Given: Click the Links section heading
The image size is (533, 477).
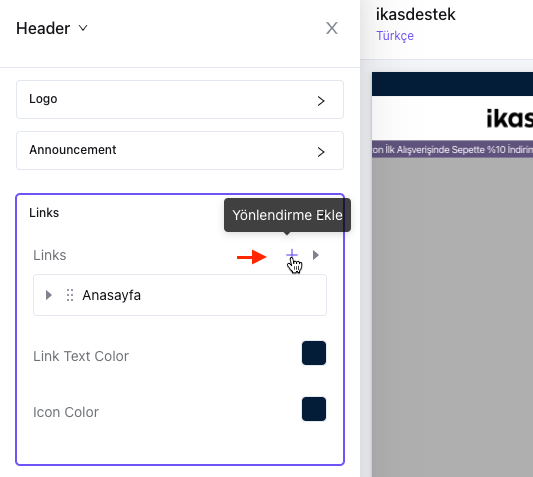Looking at the screenshot, I should coord(44,213).
